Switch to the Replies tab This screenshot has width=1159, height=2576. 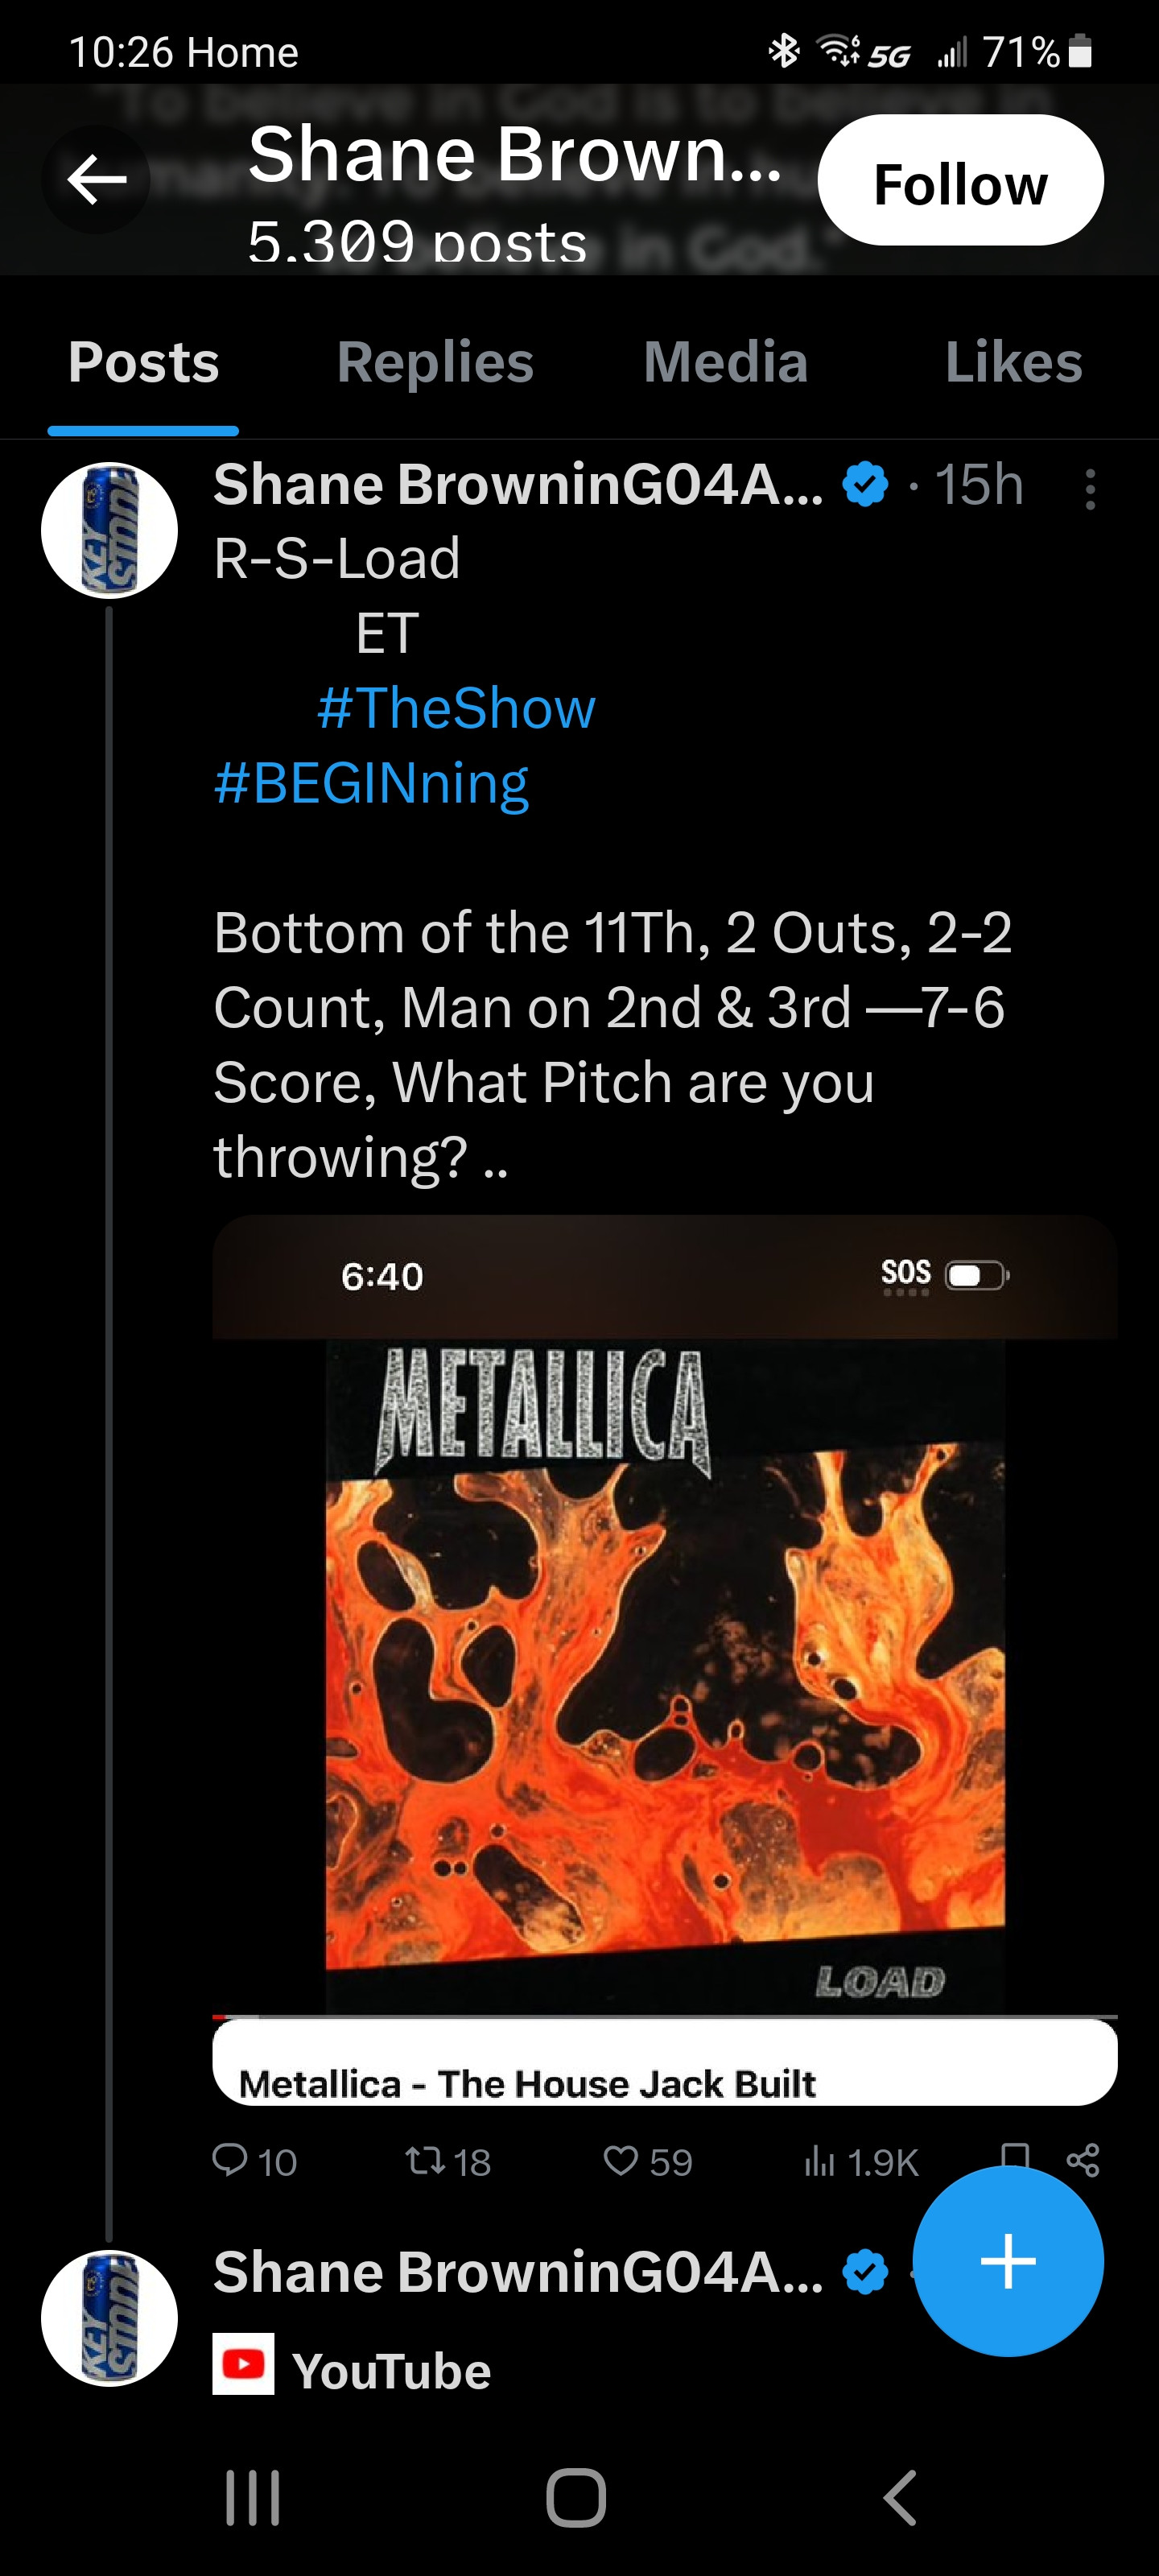click(435, 362)
